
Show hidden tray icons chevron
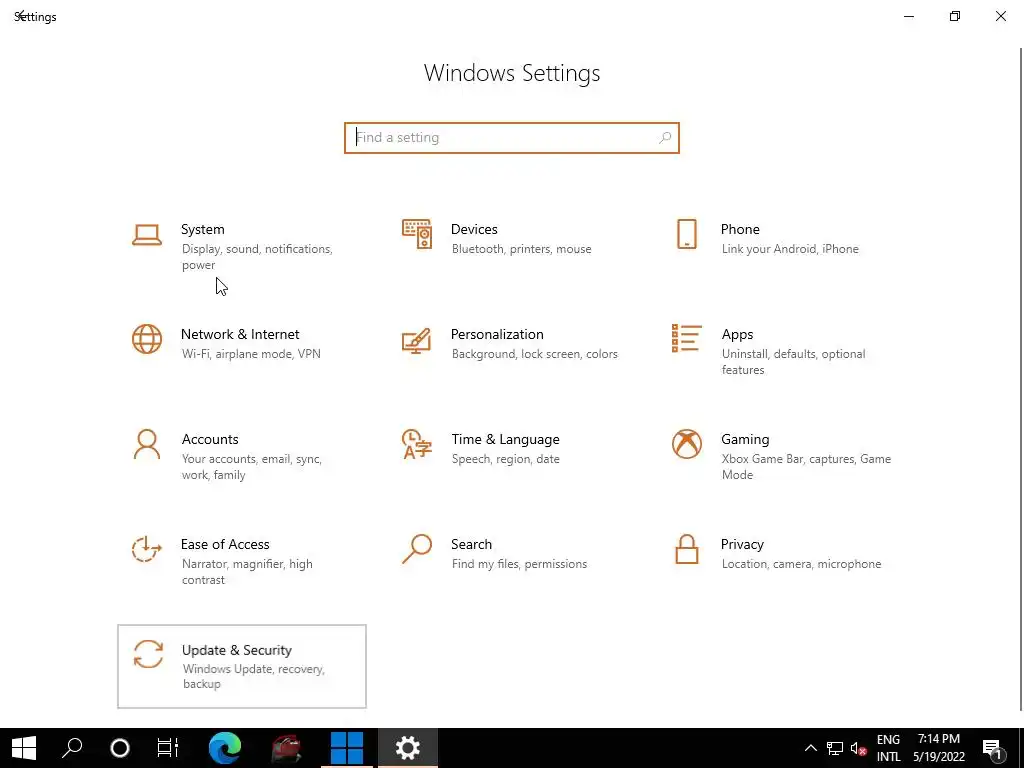coord(810,748)
